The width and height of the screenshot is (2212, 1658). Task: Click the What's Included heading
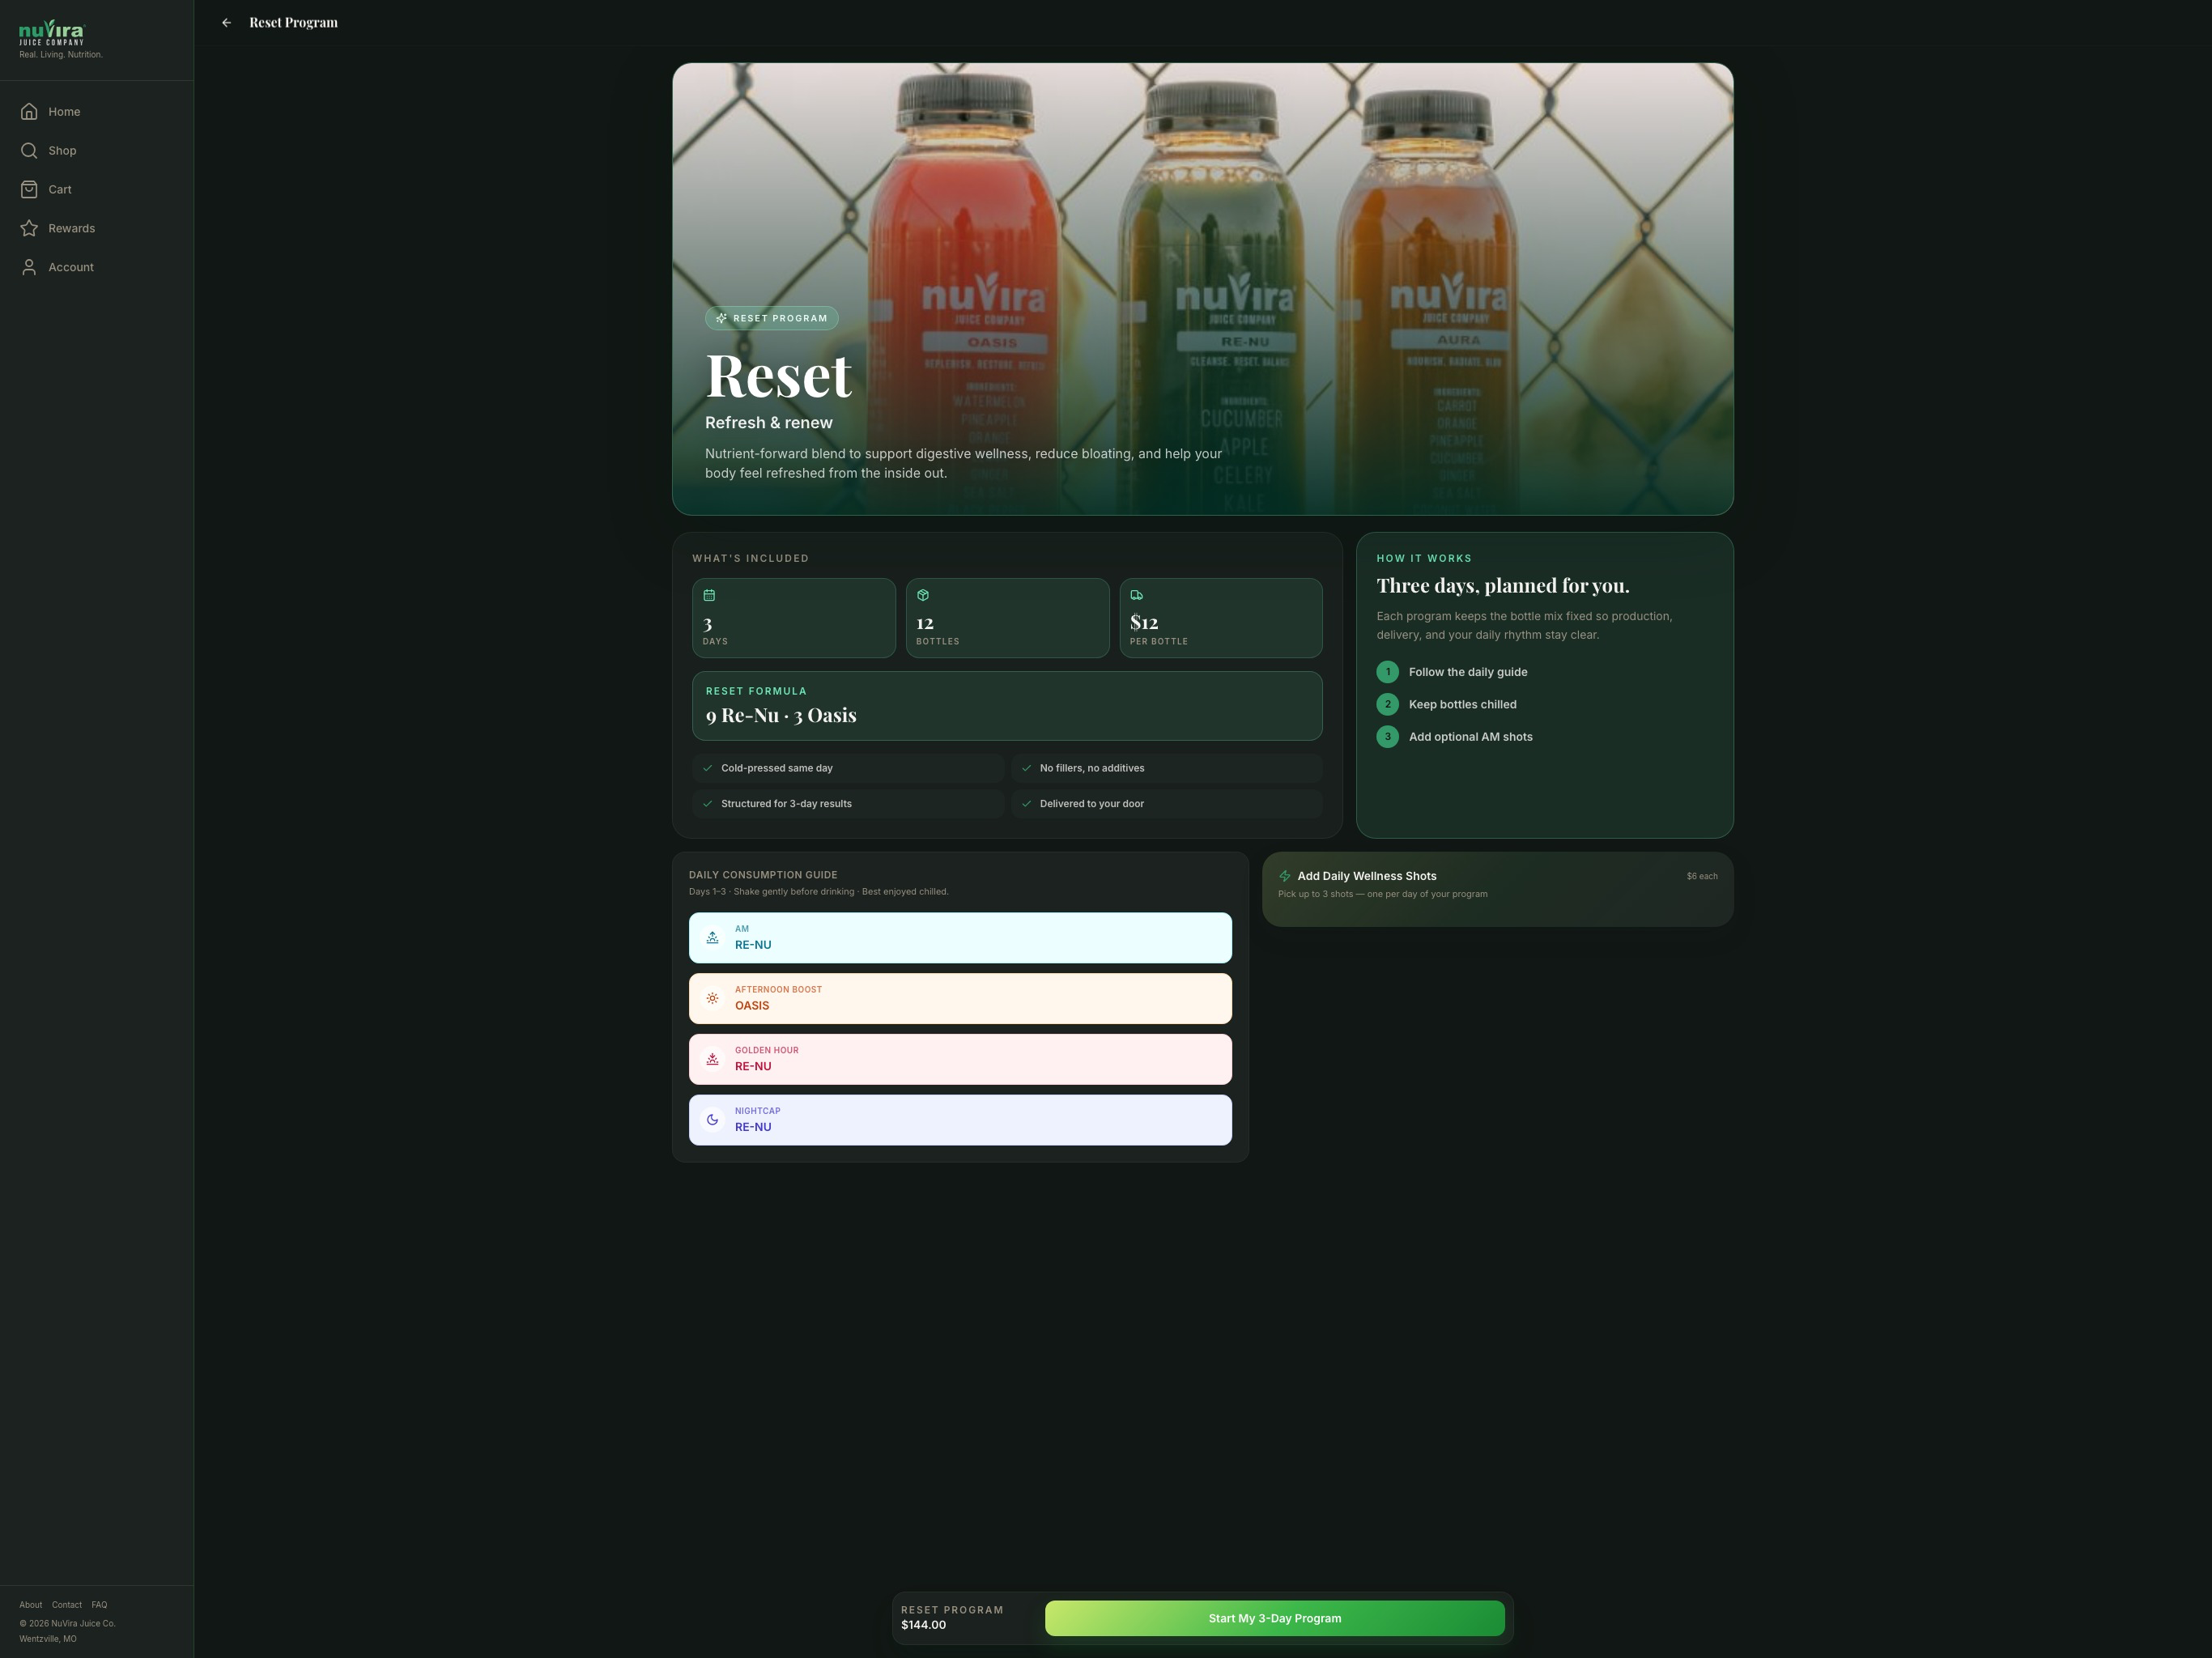750,558
